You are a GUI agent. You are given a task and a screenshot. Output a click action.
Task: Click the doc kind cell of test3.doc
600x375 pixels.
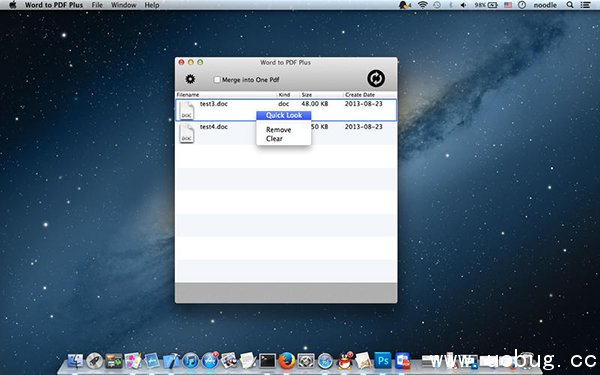click(x=284, y=104)
